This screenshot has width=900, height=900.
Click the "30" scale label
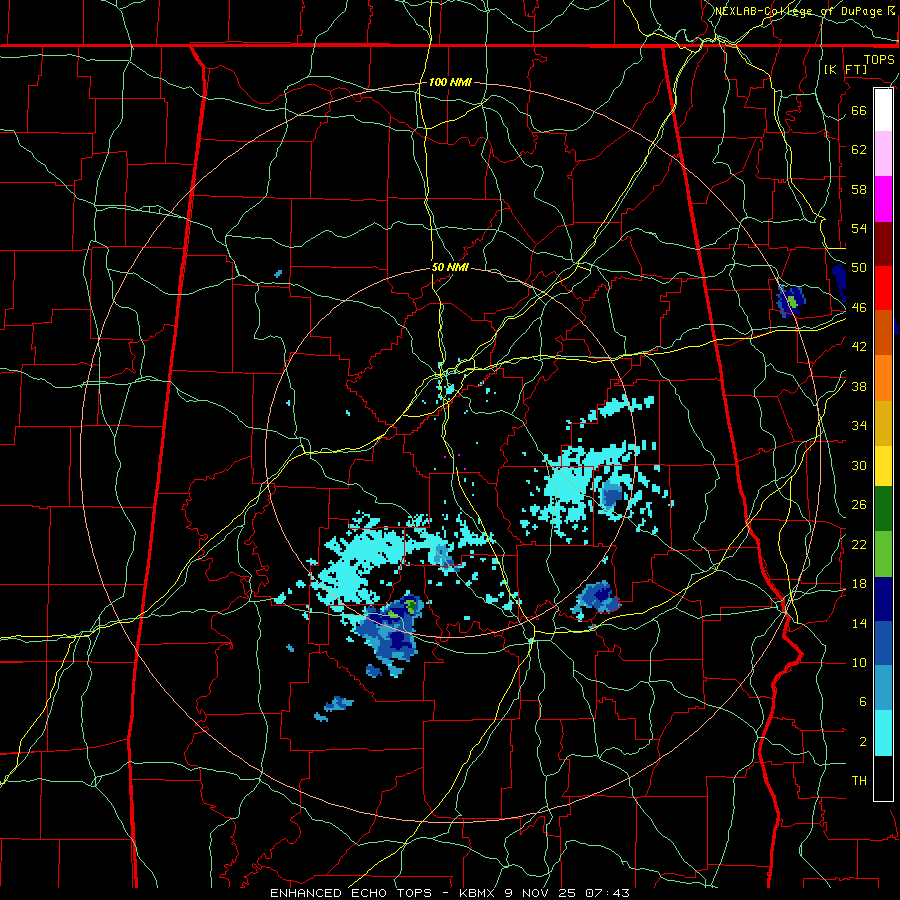click(859, 465)
